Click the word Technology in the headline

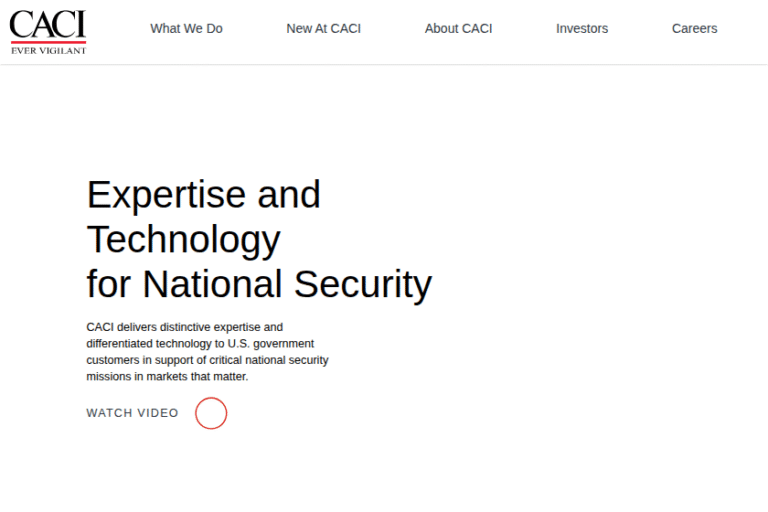(183, 239)
